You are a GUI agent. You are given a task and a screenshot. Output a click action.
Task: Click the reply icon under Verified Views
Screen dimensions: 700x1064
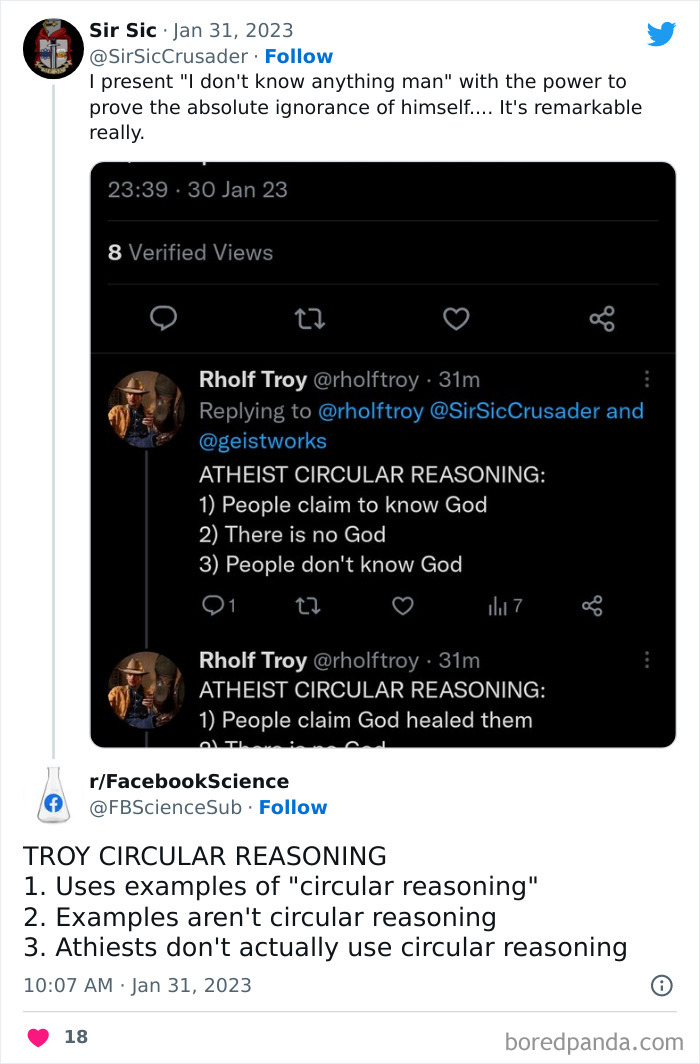pos(163,318)
